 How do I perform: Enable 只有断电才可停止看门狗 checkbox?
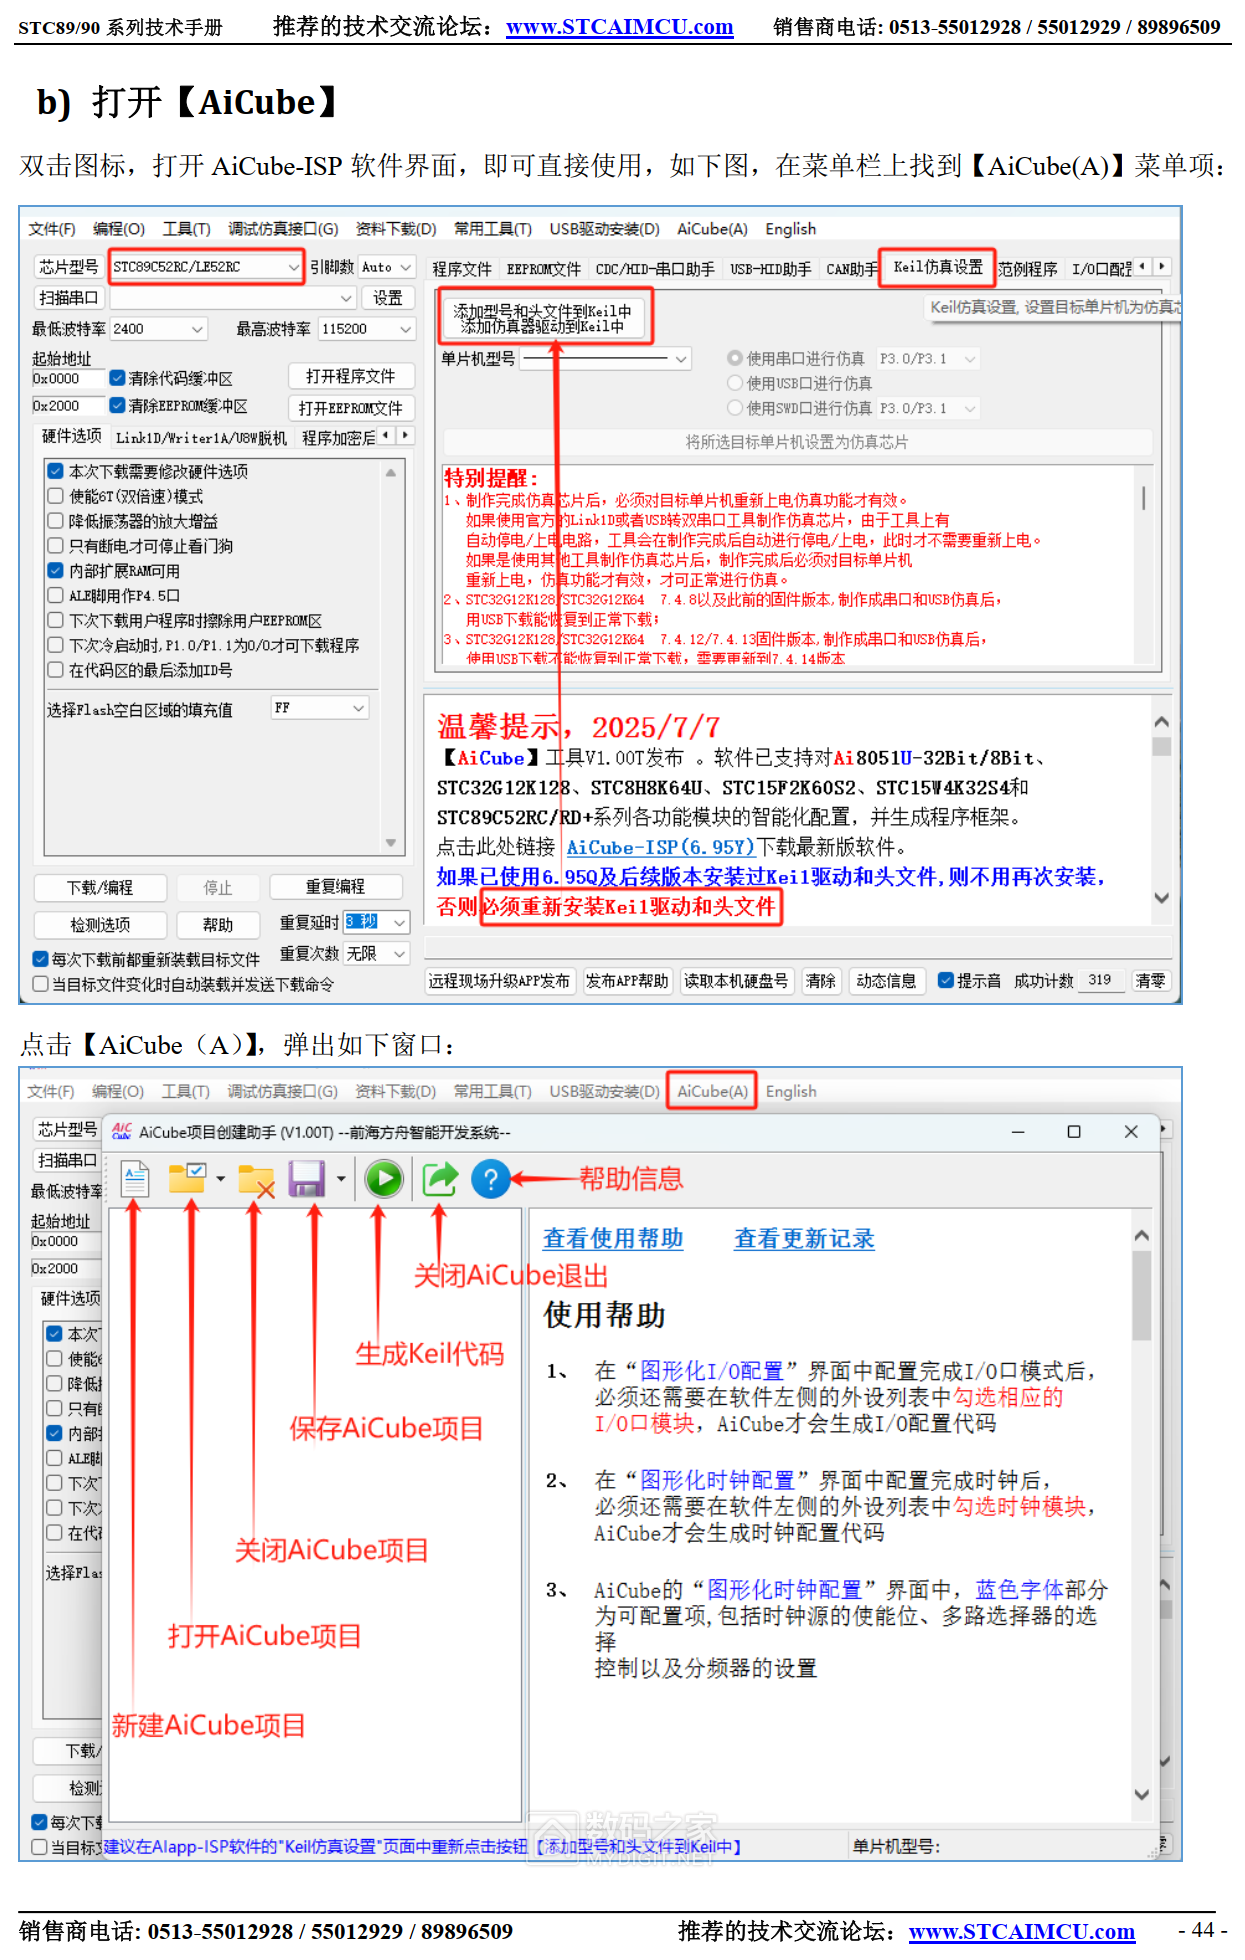click(x=56, y=546)
